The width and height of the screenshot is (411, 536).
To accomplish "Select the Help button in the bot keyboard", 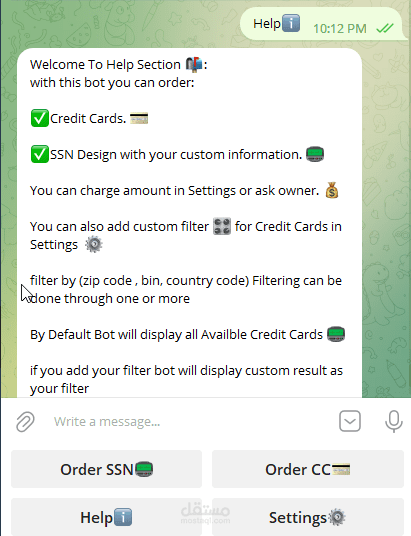I will pos(106,517).
